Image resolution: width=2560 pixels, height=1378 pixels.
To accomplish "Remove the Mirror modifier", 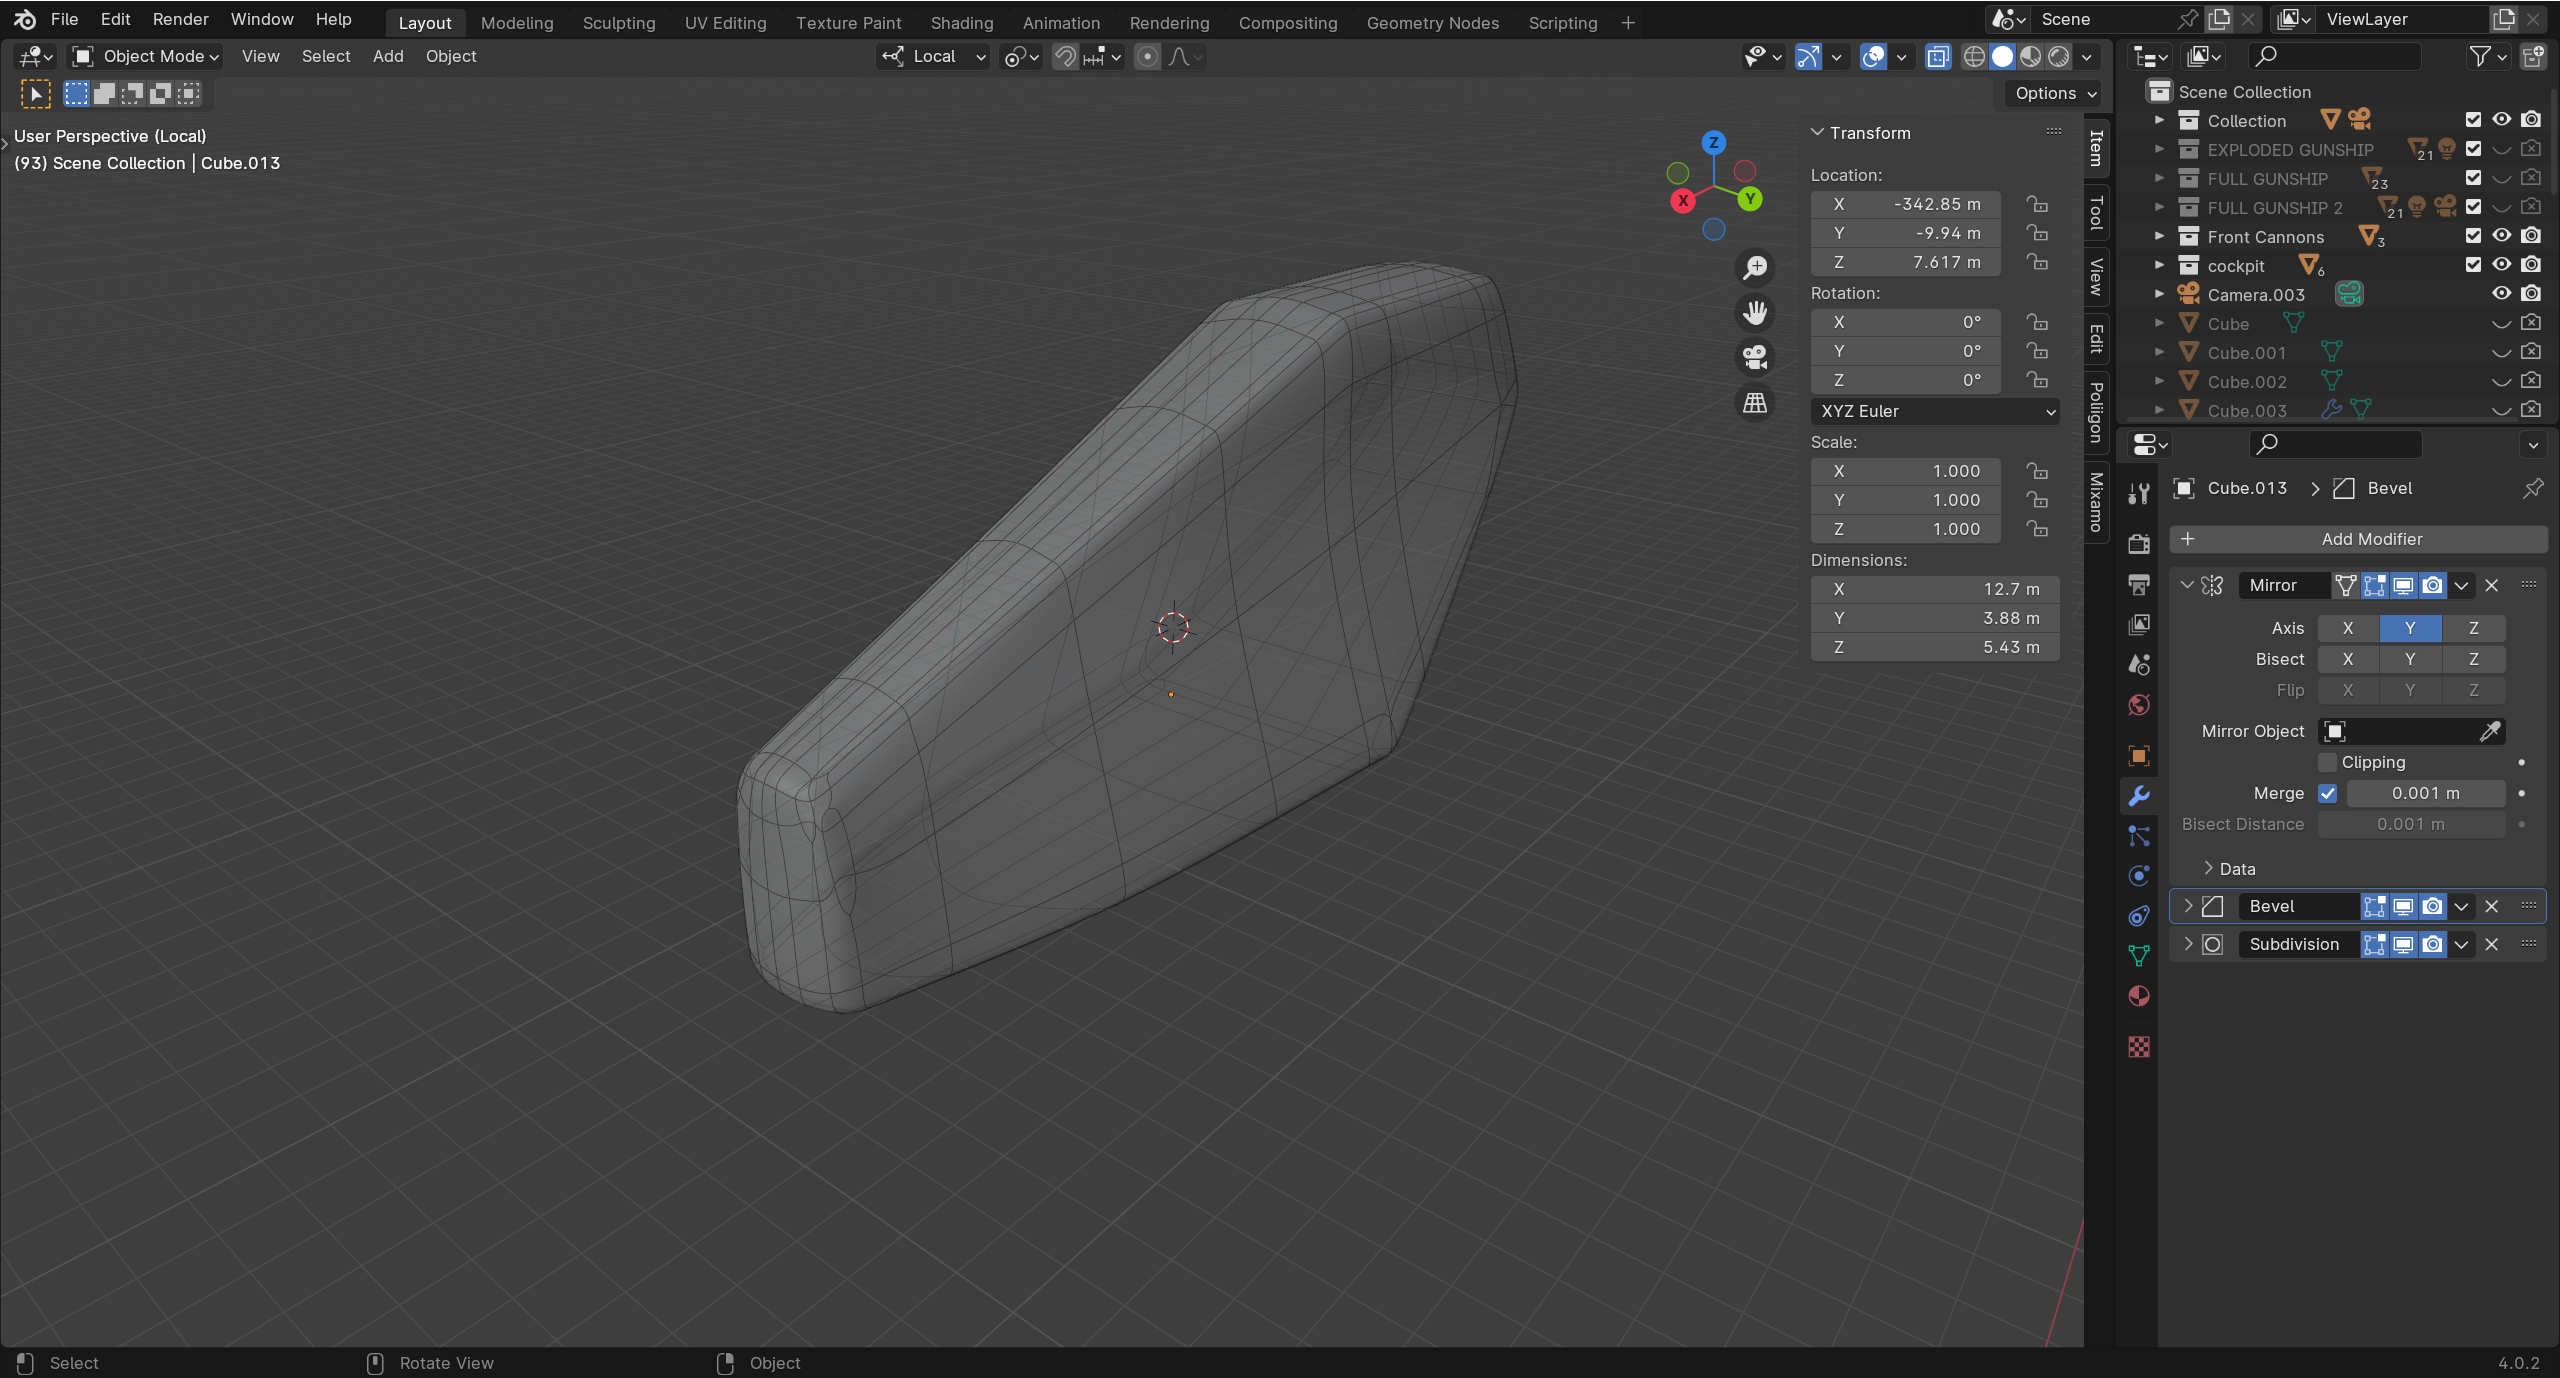I will [x=2492, y=585].
